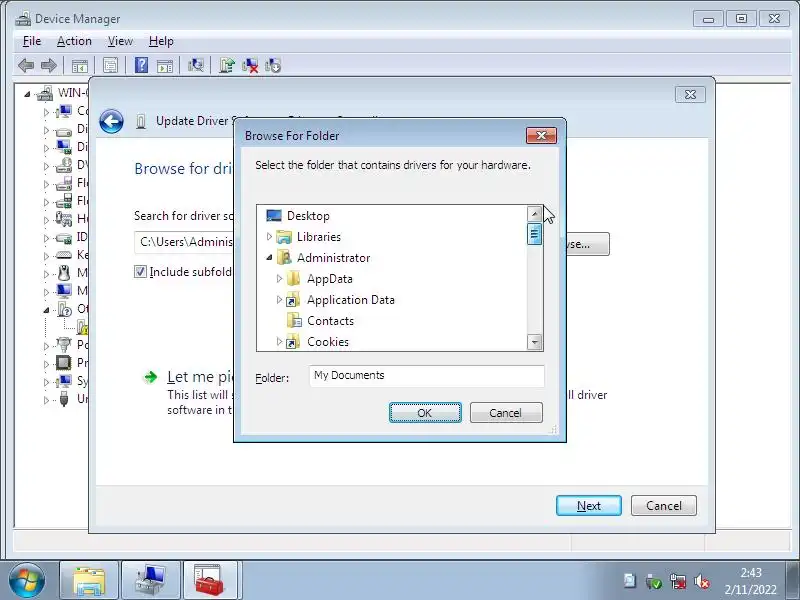This screenshot has height=600, width=800.
Task: Toggle Show/Hide Action Pane toolbar icon
Action: point(165,66)
